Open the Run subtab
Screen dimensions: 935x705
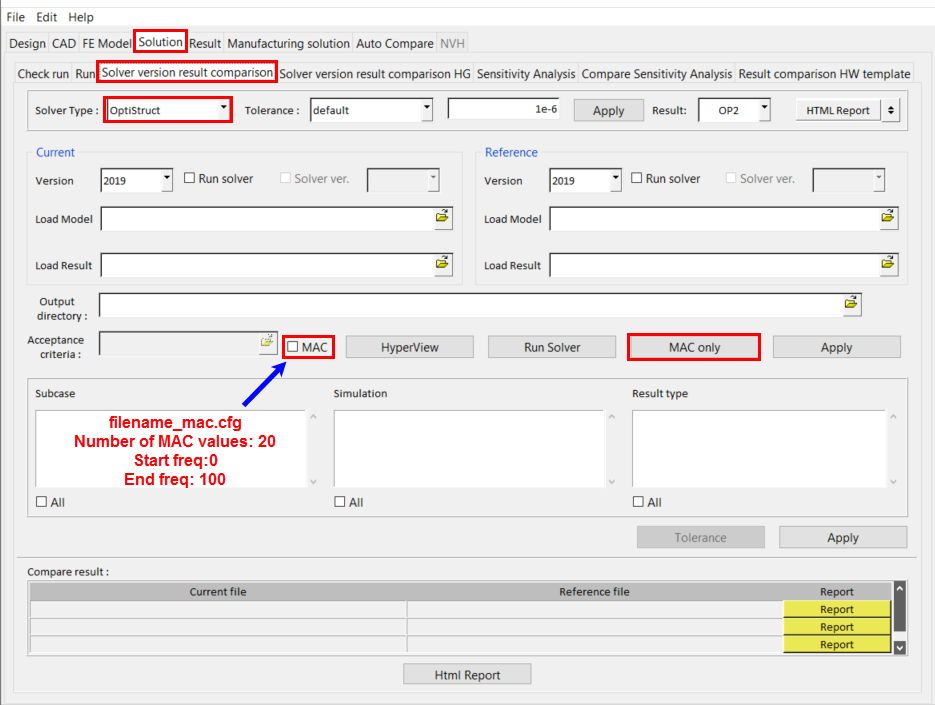point(85,74)
